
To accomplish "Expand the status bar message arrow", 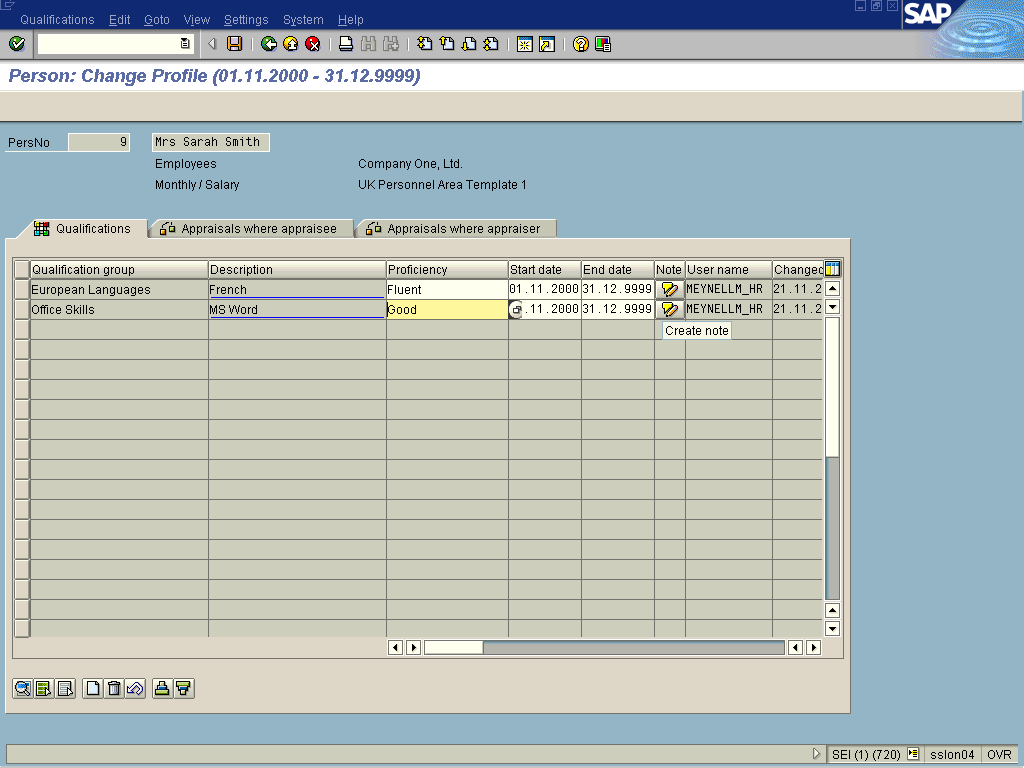I will 816,754.
